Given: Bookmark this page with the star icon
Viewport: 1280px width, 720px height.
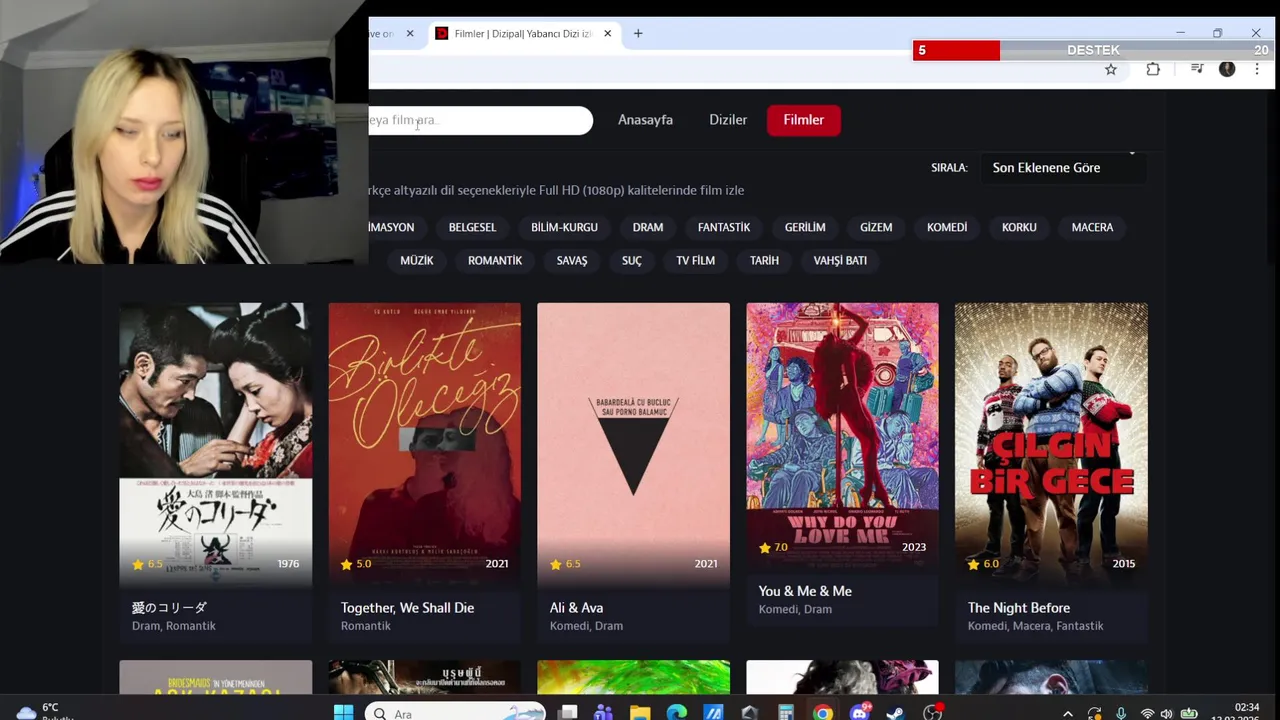Looking at the screenshot, I should [x=1110, y=69].
